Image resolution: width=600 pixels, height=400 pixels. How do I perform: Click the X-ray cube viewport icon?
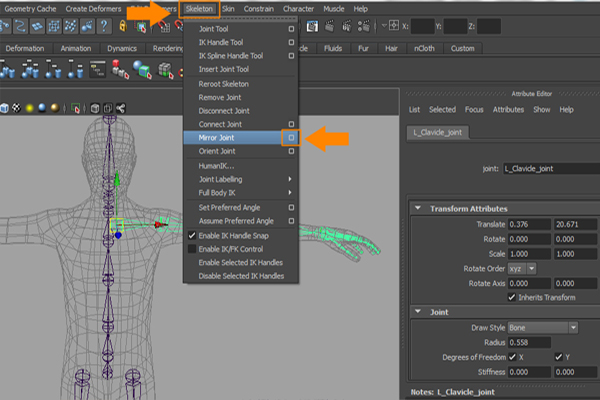tap(95, 109)
